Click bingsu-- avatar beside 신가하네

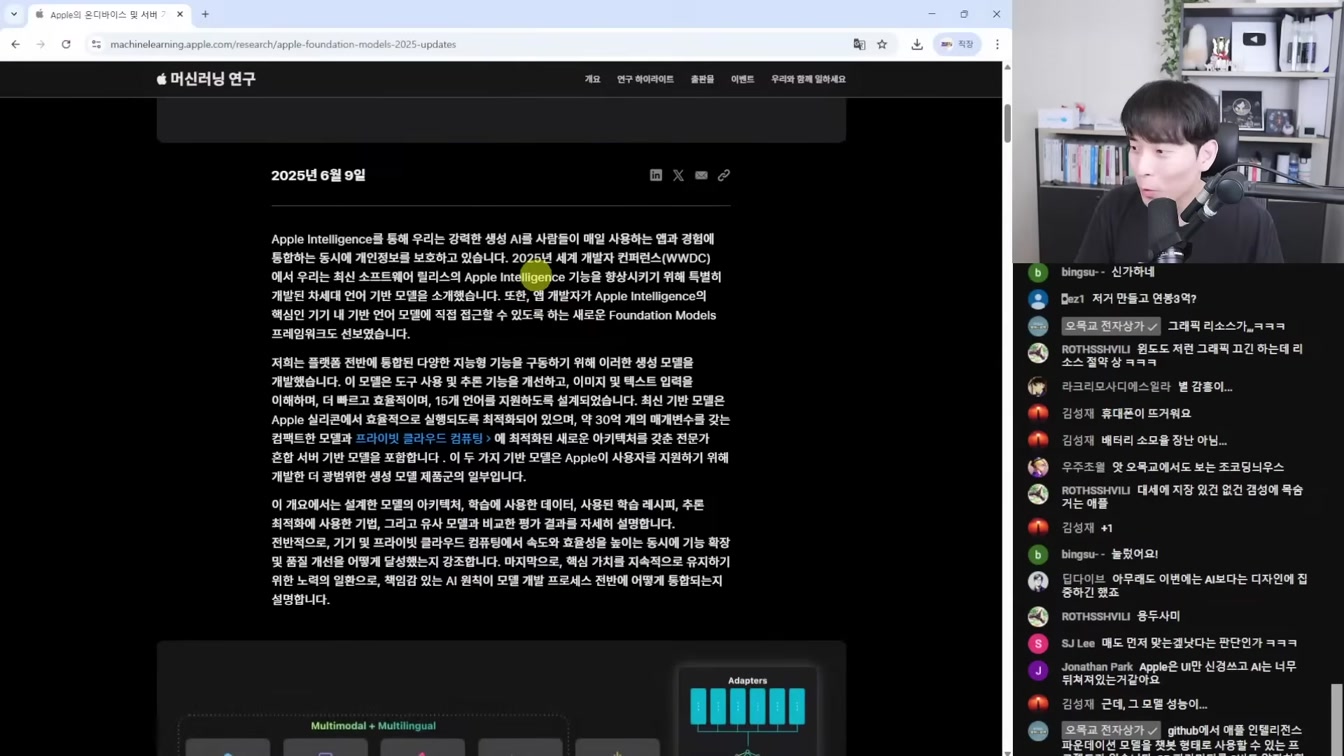(1038, 272)
